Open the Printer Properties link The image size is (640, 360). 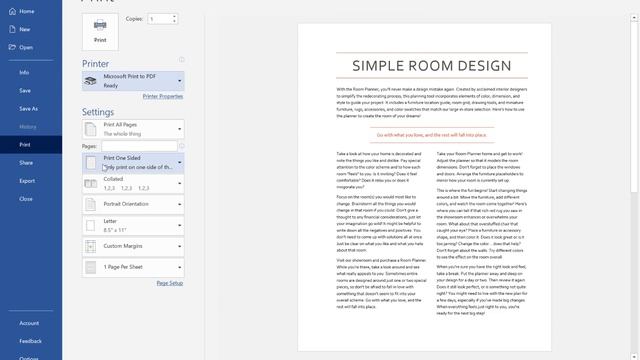163,96
